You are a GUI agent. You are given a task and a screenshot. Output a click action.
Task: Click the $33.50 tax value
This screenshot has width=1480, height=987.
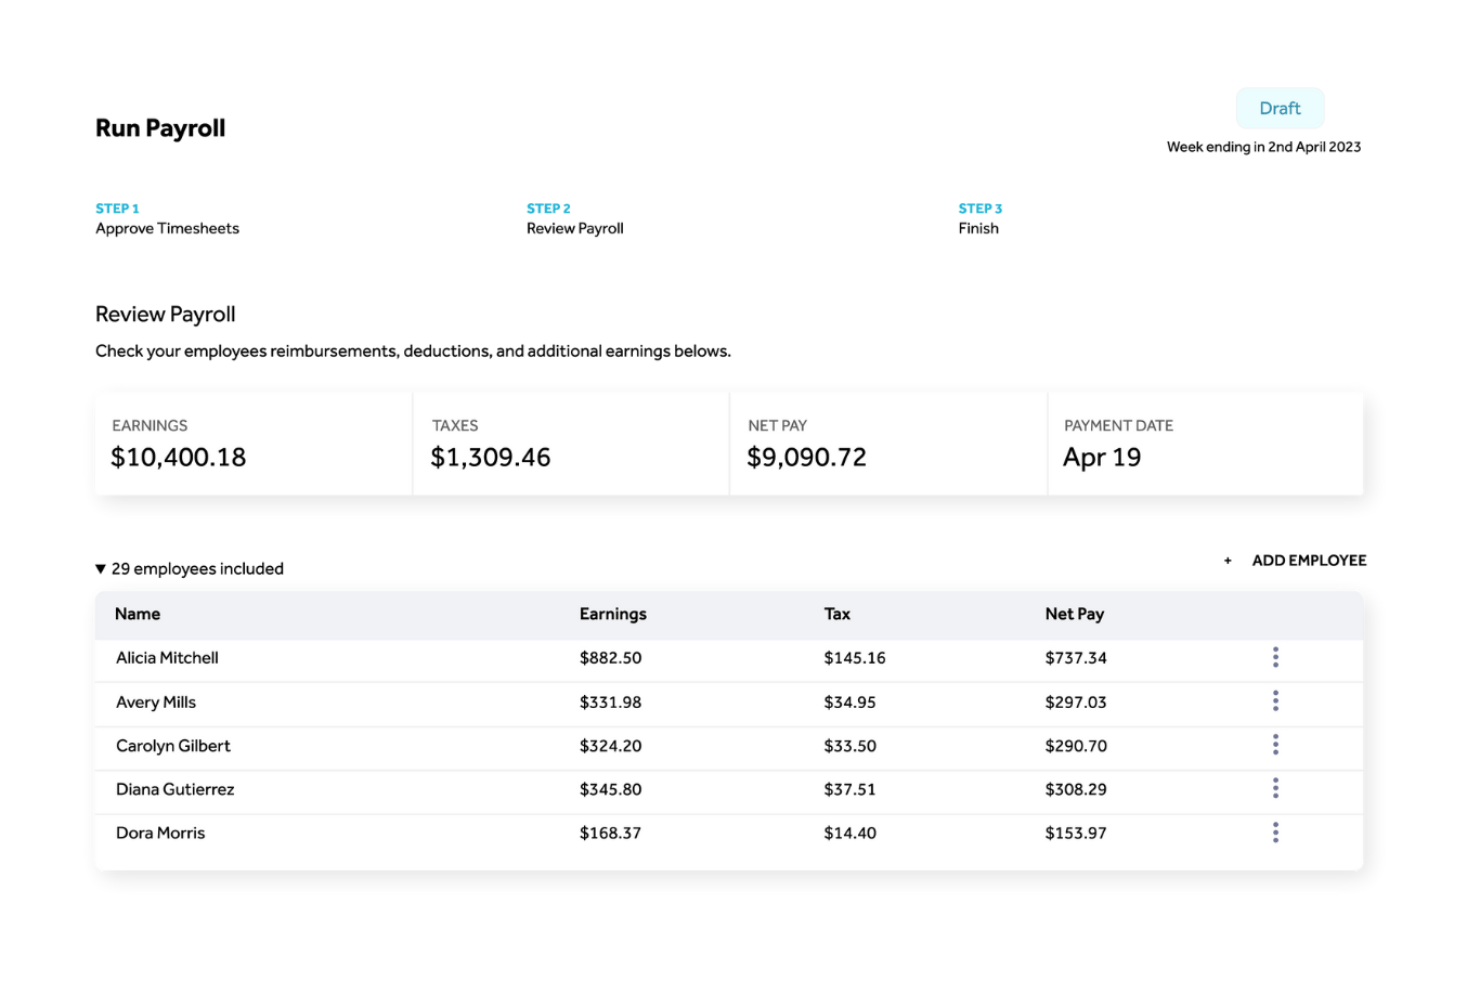coord(850,746)
